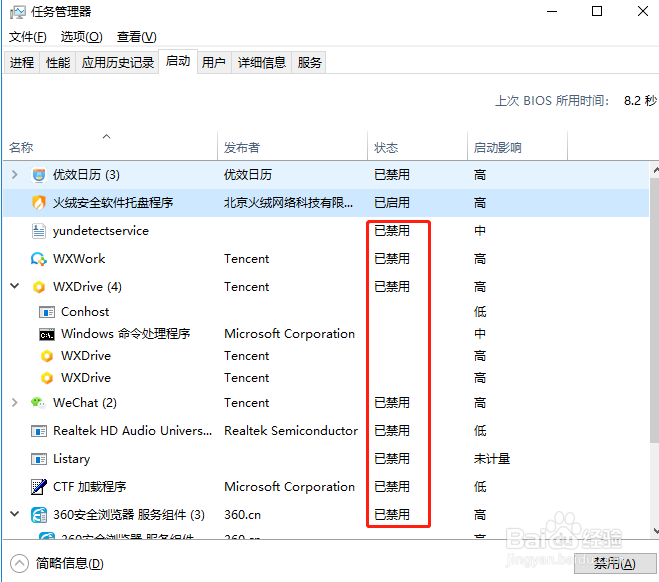Switch to the 应用历史记录 tab
The height and width of the screenshot is (582, 659).
(118, 63)
